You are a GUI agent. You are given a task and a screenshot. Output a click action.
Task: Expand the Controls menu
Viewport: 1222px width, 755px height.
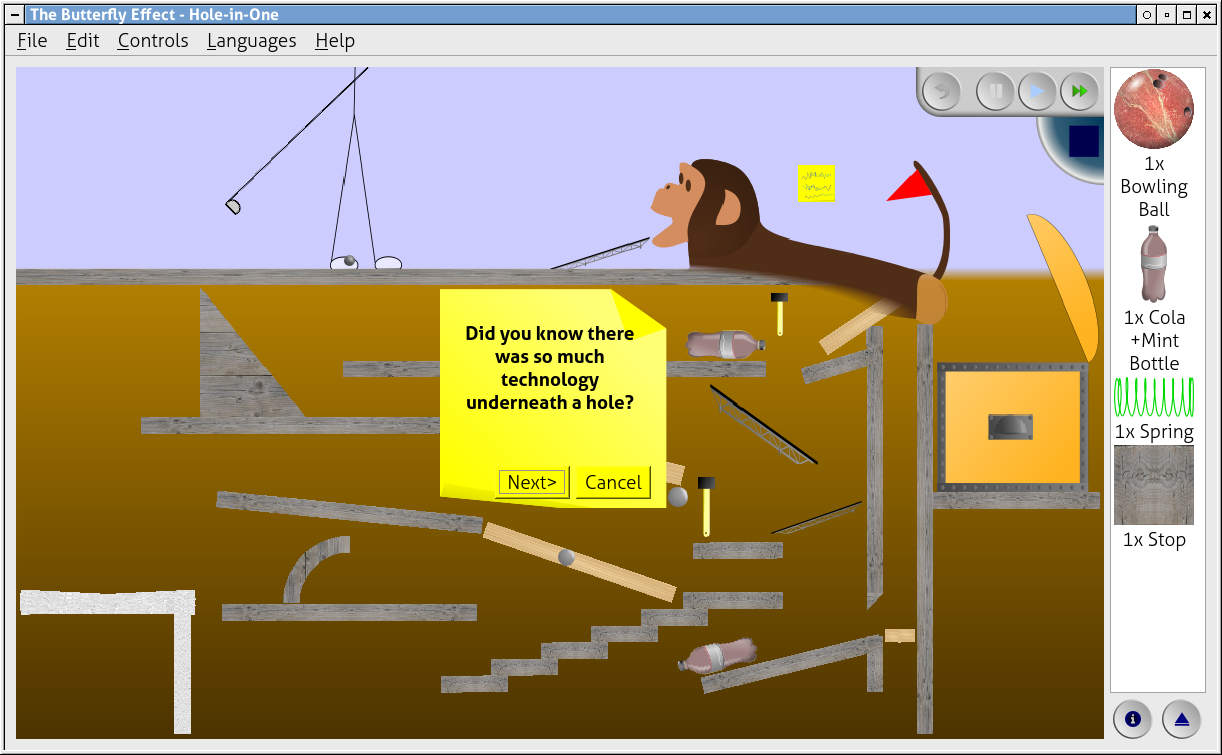pos(153,41)
